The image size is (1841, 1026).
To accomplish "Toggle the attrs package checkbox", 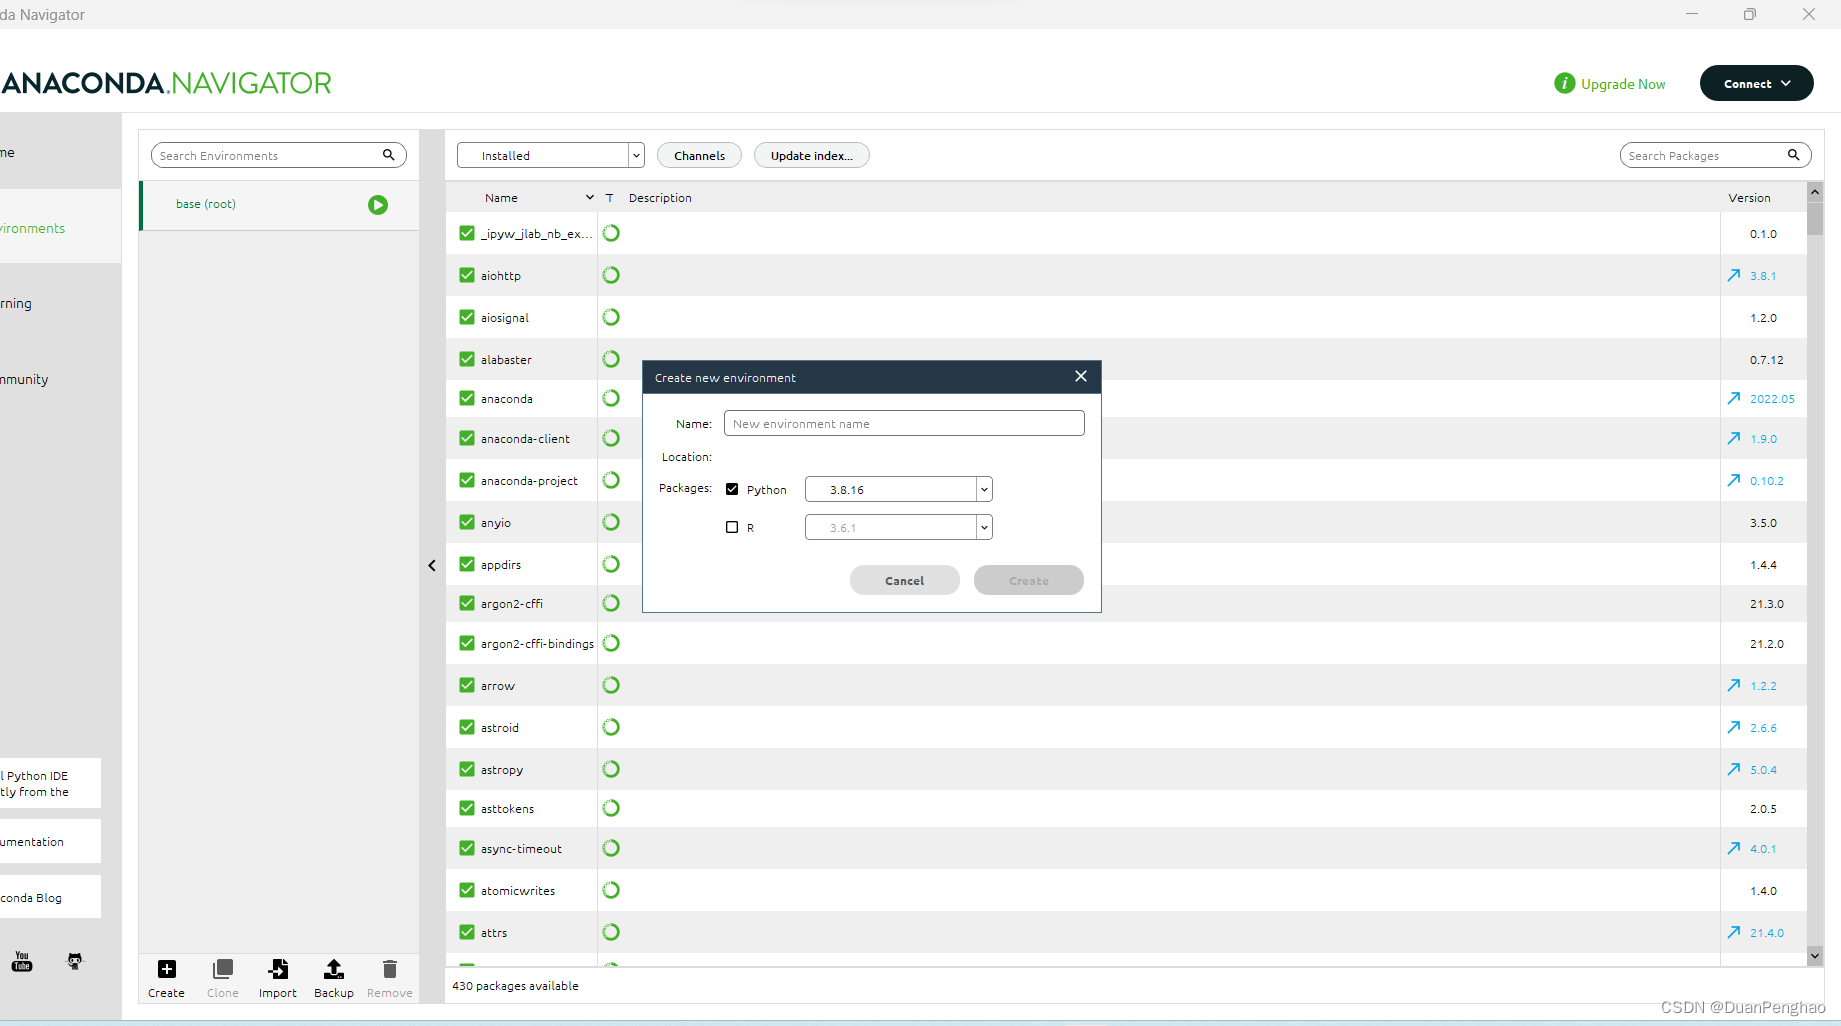I will 467,932.
